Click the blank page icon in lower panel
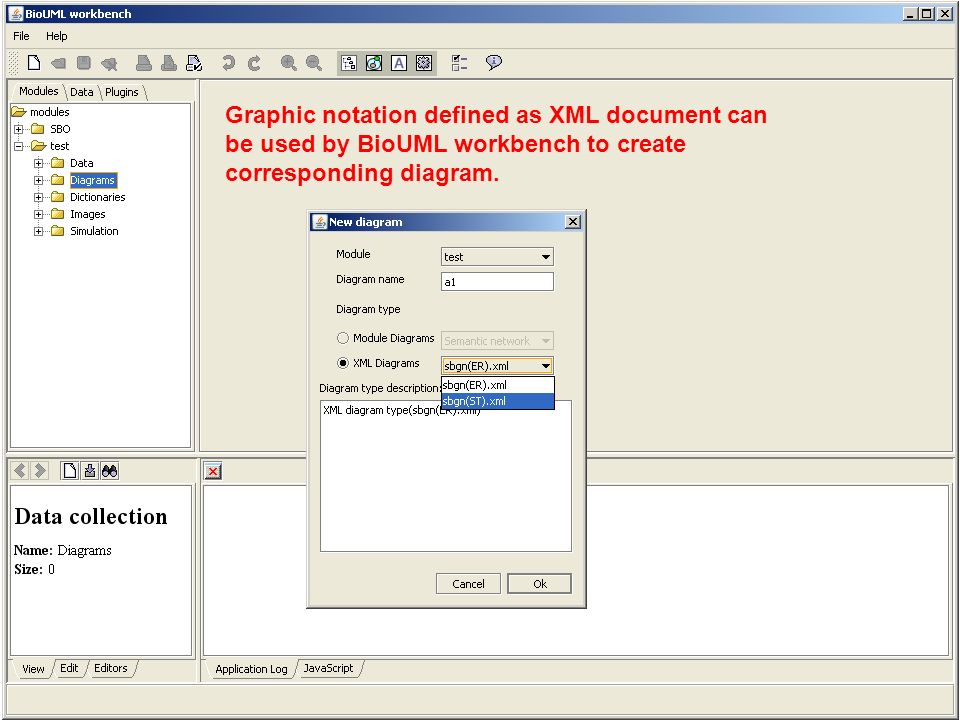Viewport: 960px width, 720px height. pos(70,470)
